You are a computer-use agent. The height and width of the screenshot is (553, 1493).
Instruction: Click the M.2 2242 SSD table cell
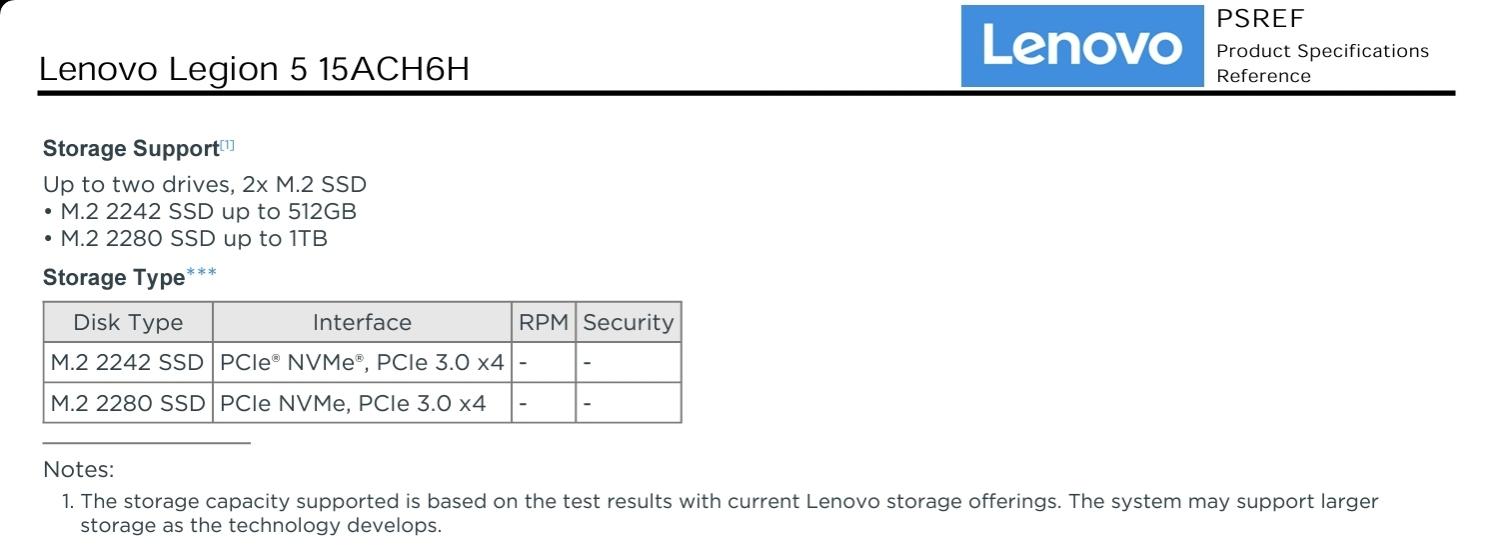pos(127,362)
